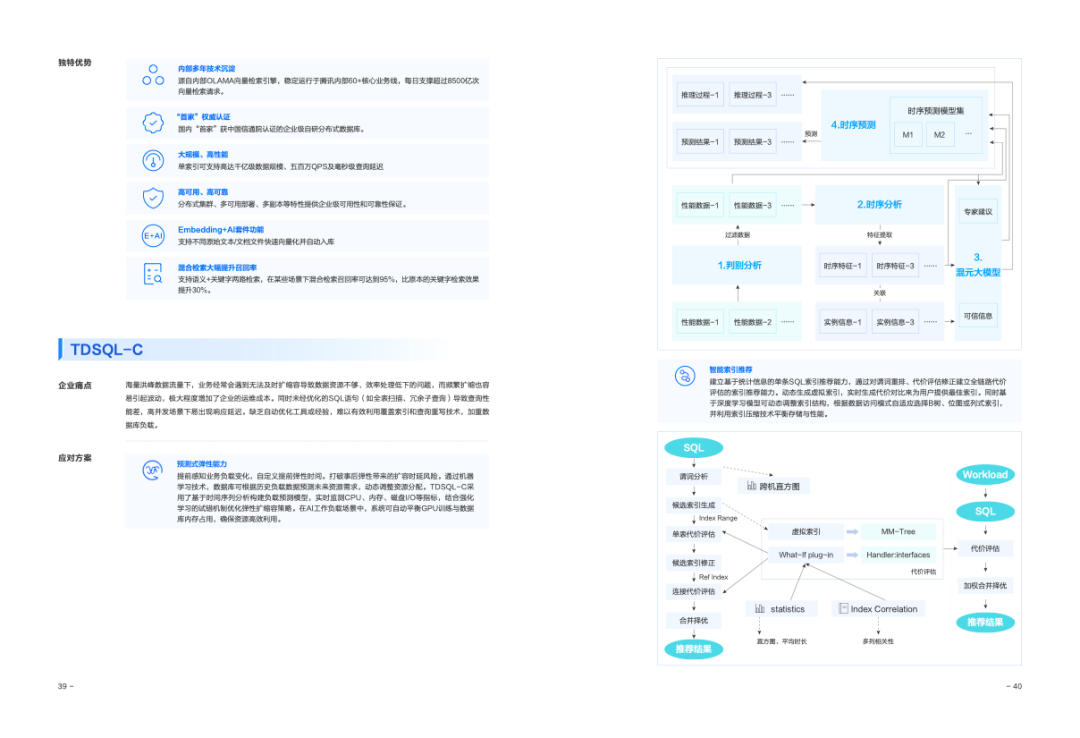Screen dimensions: 1080x738
Task: Click the document icon next to Index Correlation
Action: 843,608
